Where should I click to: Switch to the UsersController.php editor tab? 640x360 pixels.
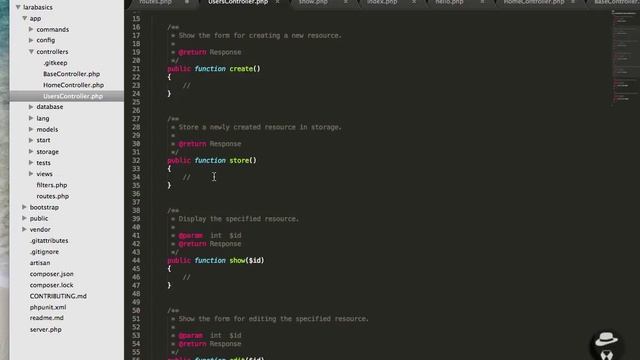pyautogui.click(x=238, y=2)
